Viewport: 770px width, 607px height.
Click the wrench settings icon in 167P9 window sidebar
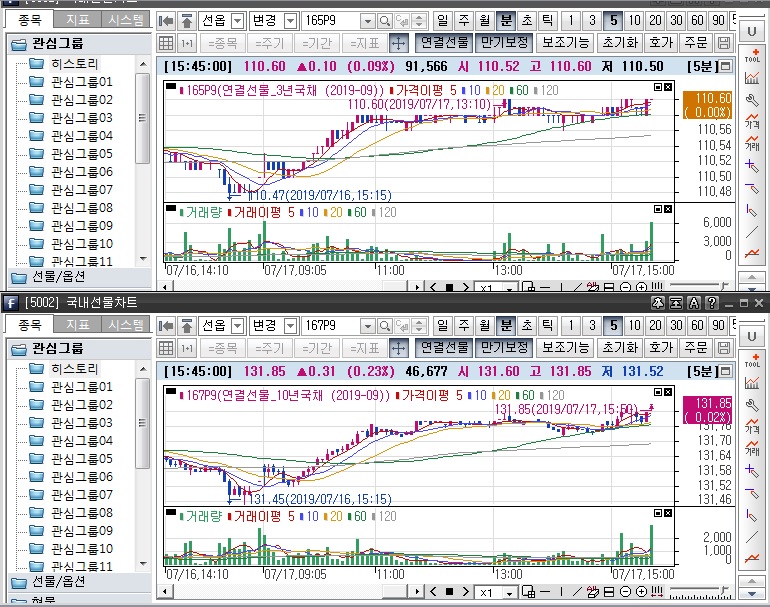pos(752,406)
